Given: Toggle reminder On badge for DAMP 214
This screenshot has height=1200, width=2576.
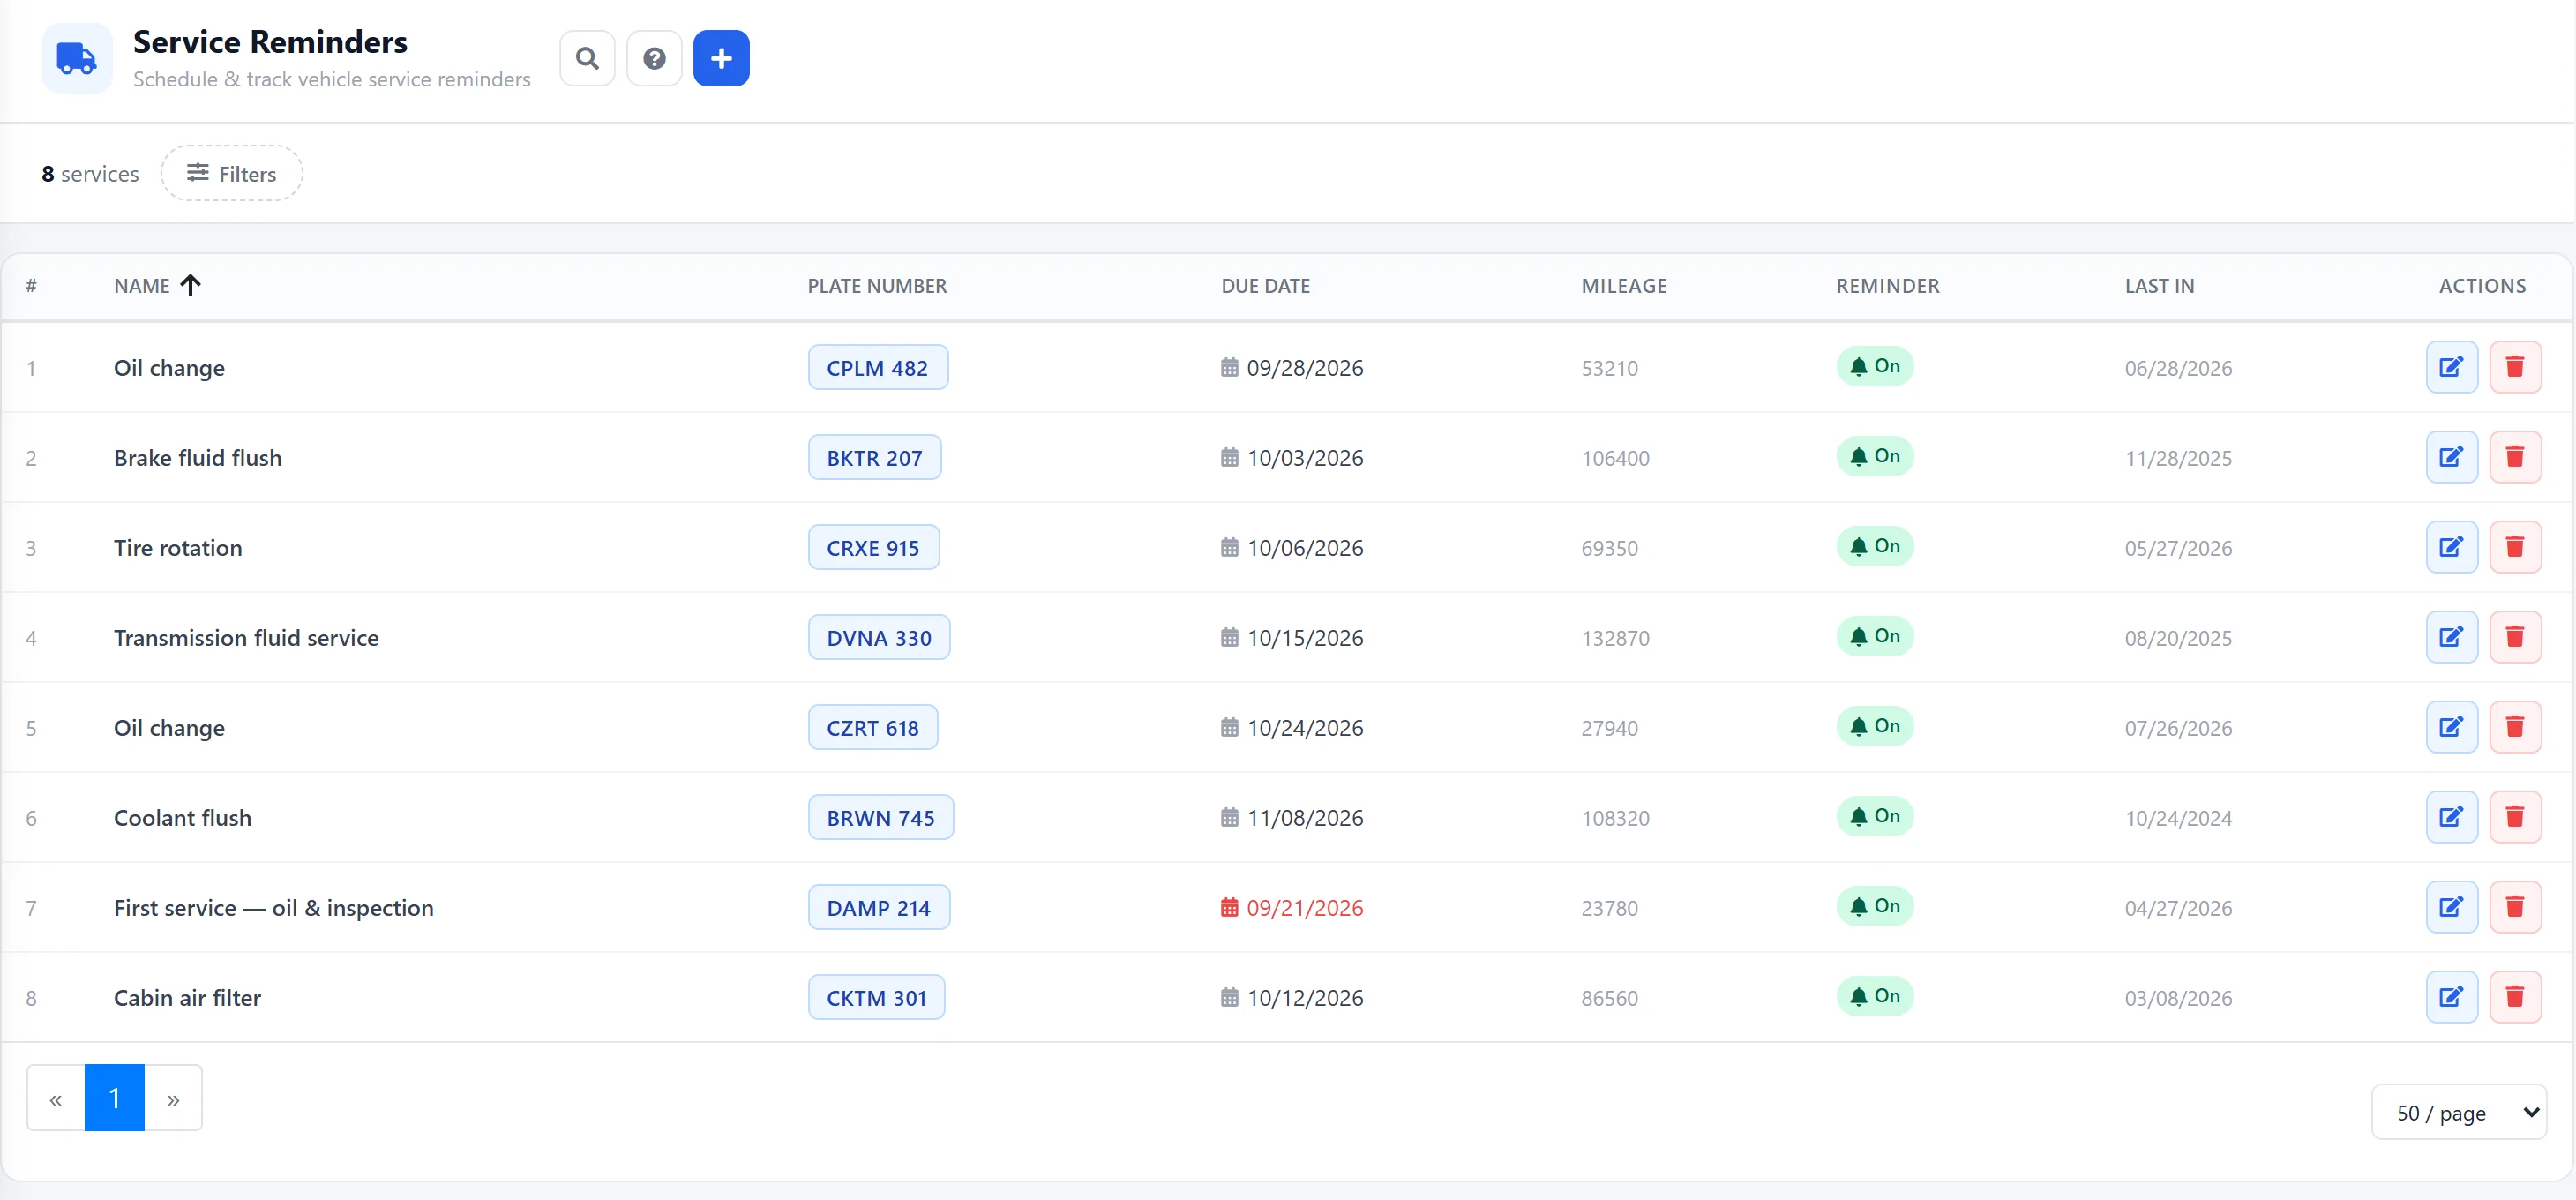Looking at the screenshot, I should tap(1874, 906).
